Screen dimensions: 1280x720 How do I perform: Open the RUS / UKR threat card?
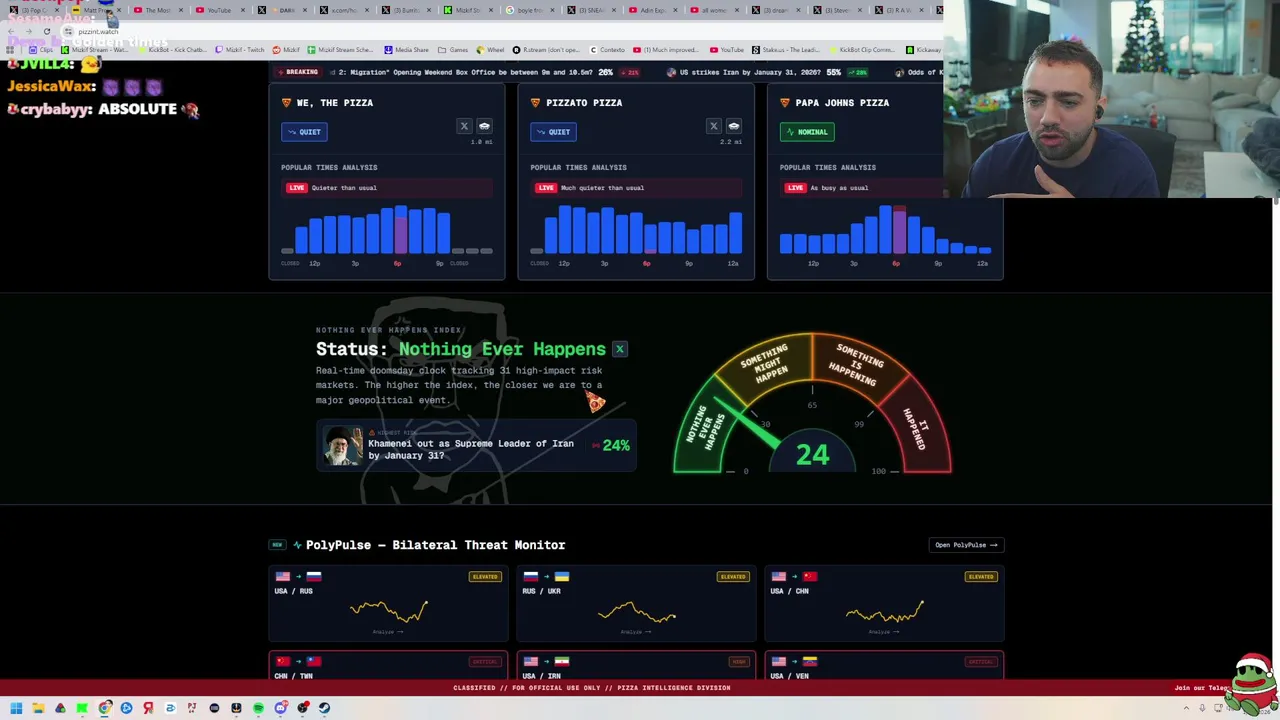point(636,603)
